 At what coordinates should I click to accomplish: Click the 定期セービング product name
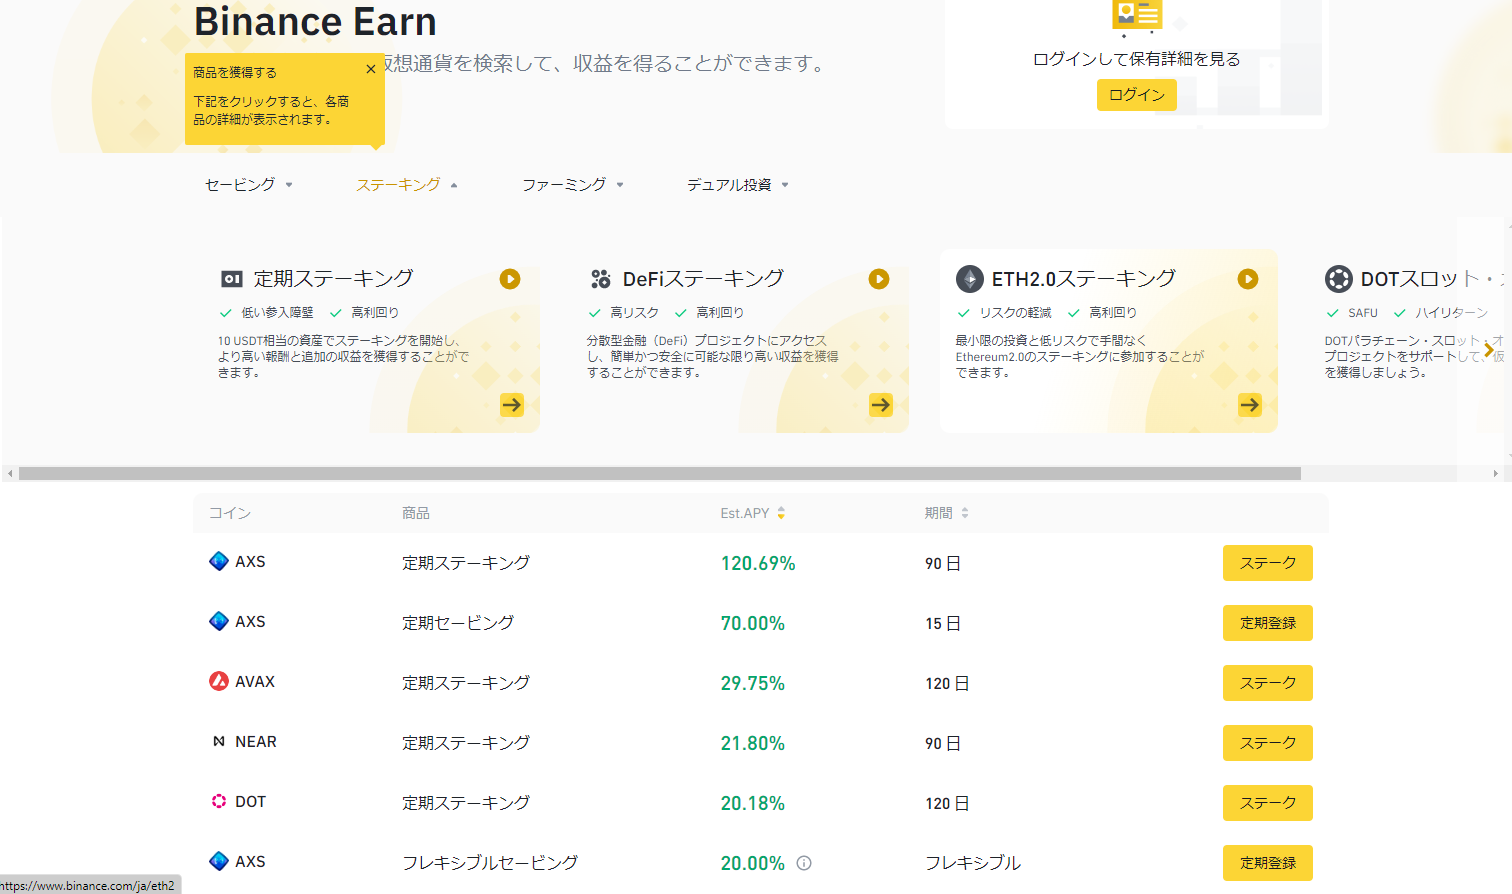pos(458,623)
